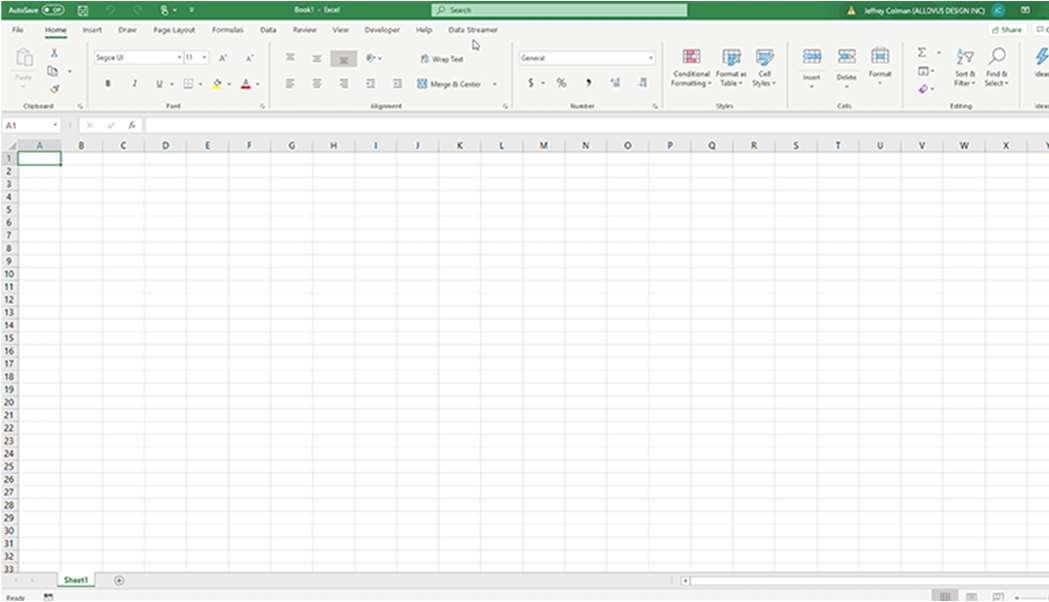Image resolution: width=1049 pixels, height=602 pixels.
Task: Toggle the AutoSave switch
Action: (53, 10)
